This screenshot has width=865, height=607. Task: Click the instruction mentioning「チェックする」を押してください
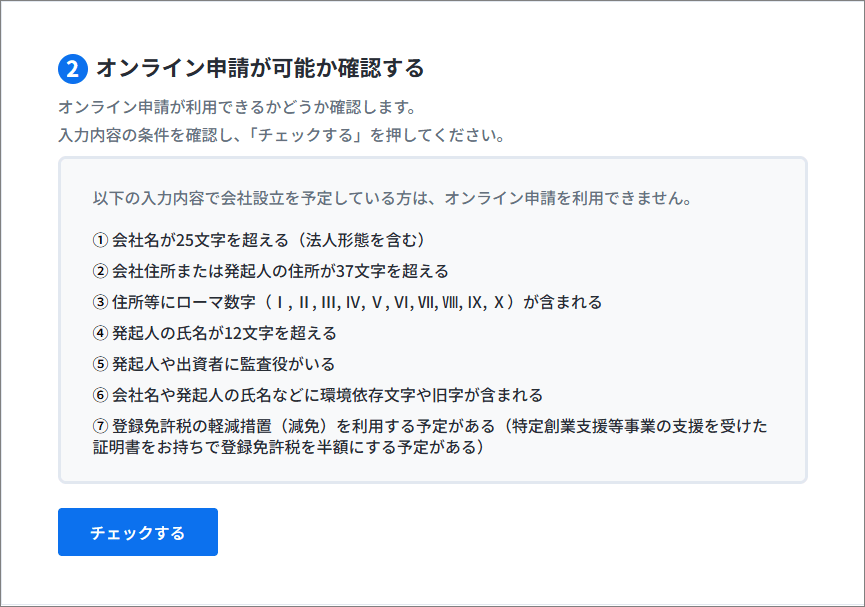click(x=282, y=135)
